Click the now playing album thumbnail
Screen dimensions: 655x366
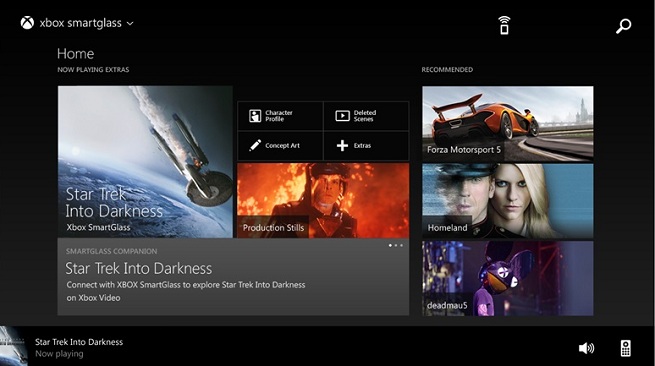pos(14,346)
